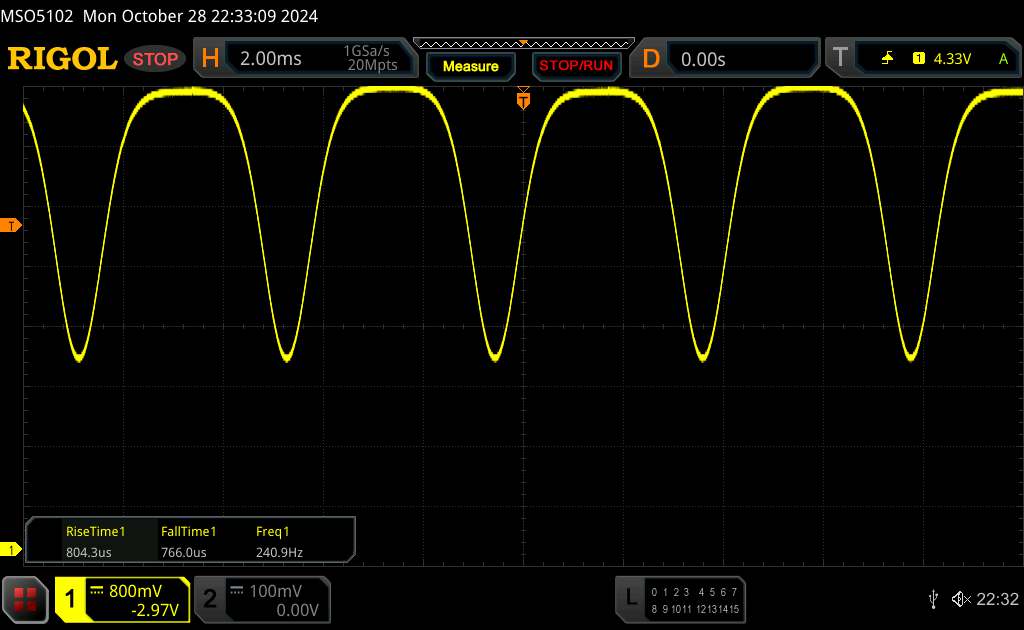Click the orange trigger level T marker

[10, 225]
